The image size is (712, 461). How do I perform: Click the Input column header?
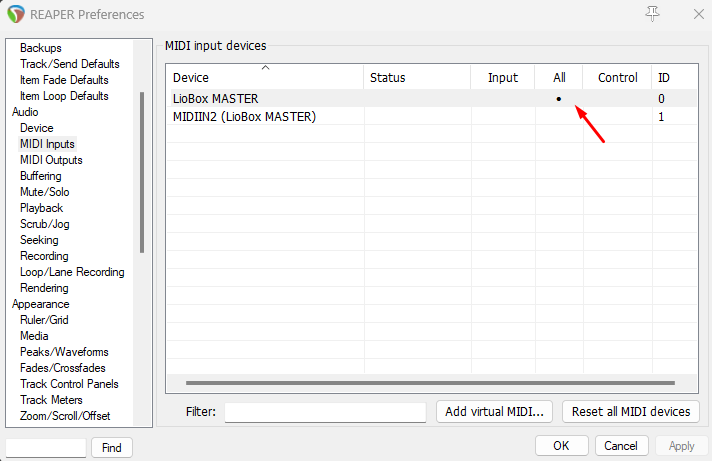tap(503, 77)
